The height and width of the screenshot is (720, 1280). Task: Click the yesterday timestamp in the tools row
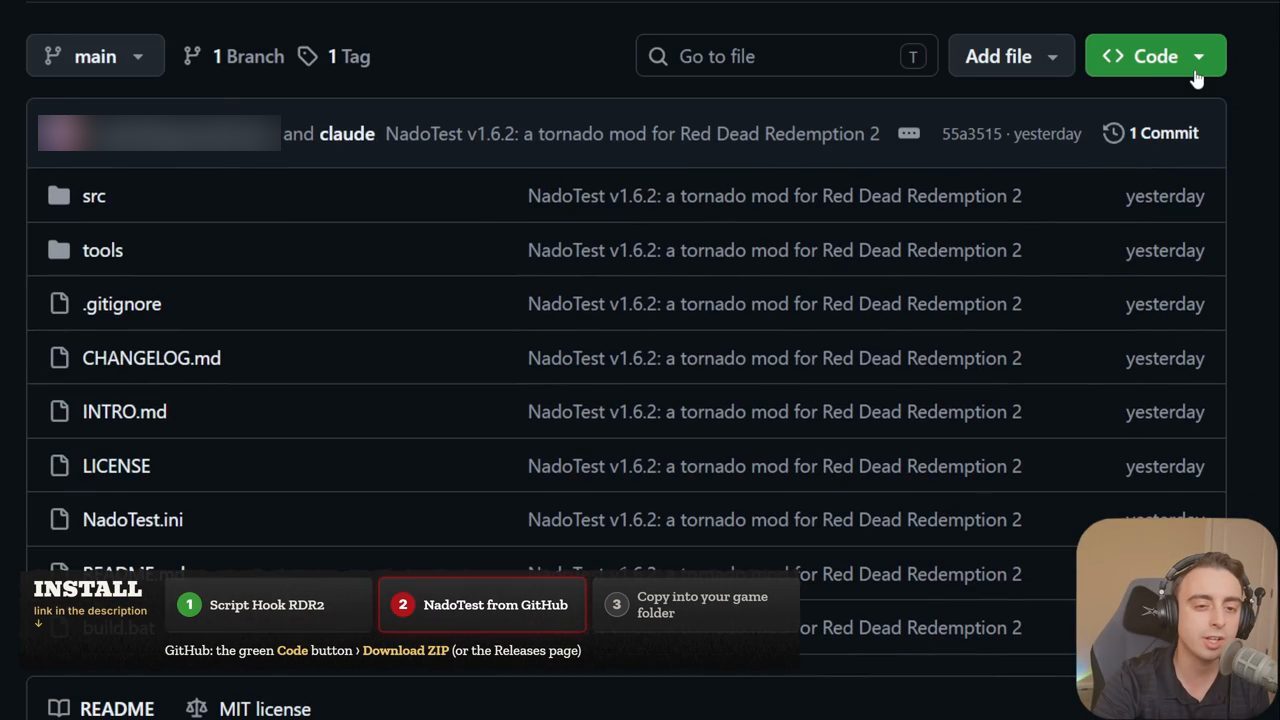click(1165, 250)
